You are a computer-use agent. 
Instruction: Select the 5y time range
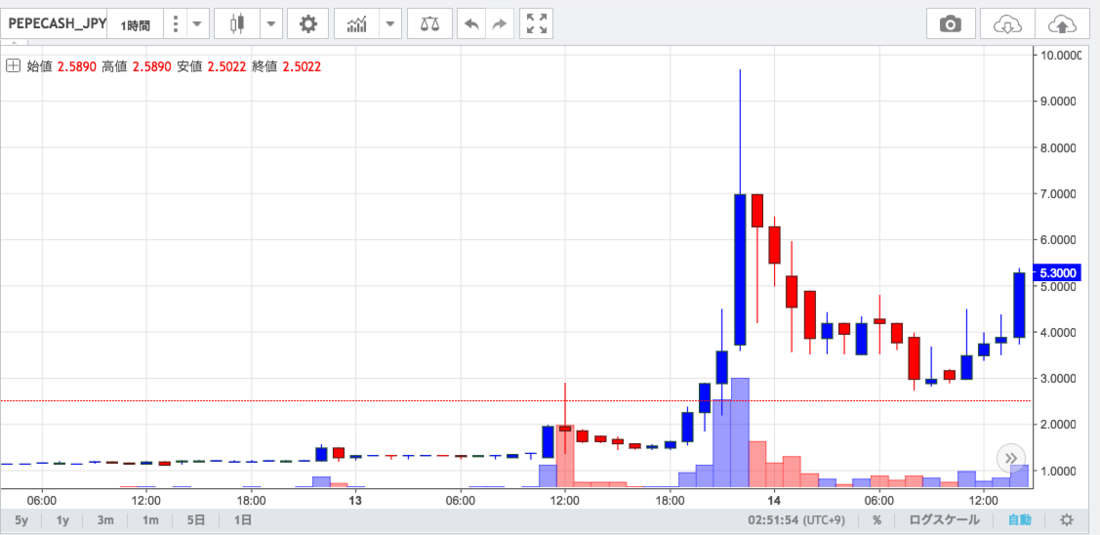pyautogui.click(x=22, y=520)
